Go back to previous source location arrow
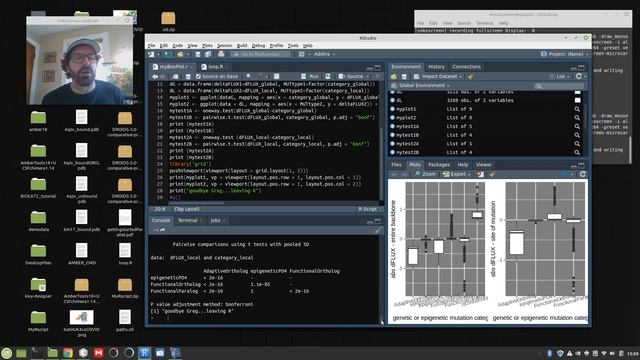 (x=155, y=76)
